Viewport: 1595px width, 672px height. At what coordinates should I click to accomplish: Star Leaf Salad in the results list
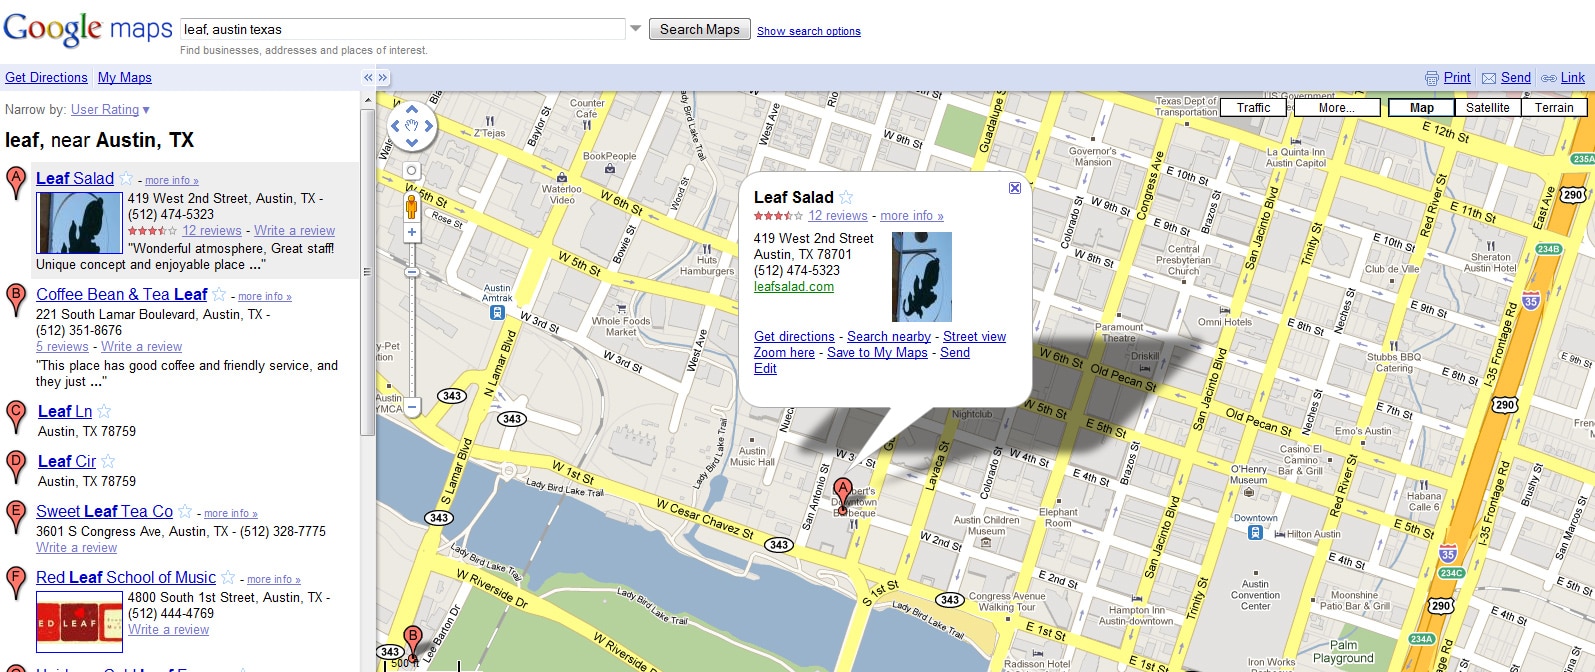pyautogui.click(x=126, y=178)
